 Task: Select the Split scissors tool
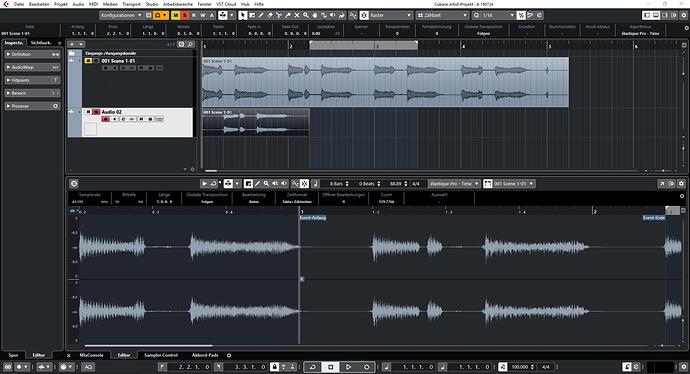pos(279,15)
